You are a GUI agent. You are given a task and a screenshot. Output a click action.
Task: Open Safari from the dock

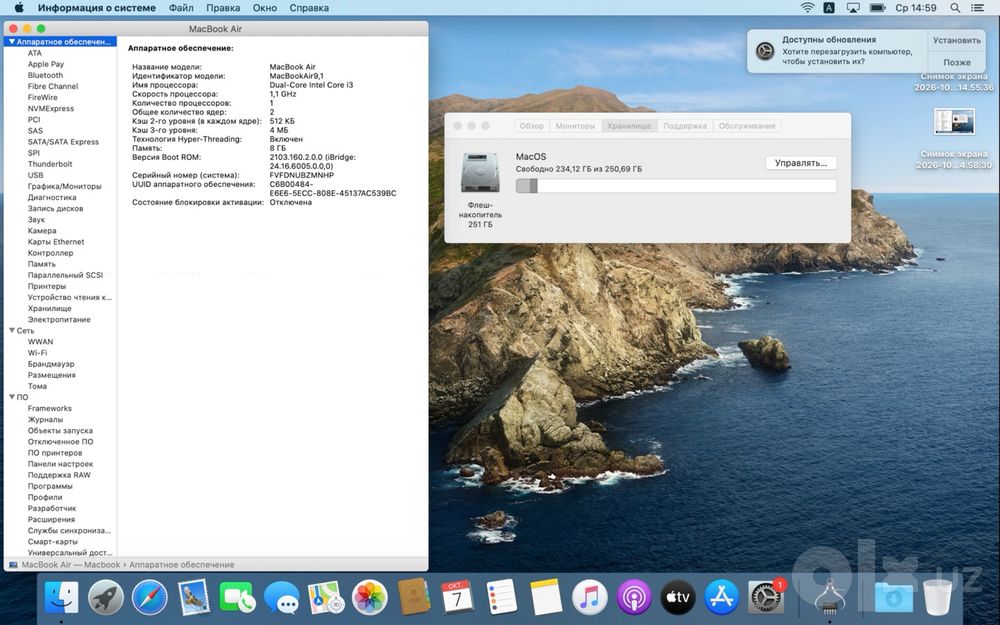pos(150,598)
